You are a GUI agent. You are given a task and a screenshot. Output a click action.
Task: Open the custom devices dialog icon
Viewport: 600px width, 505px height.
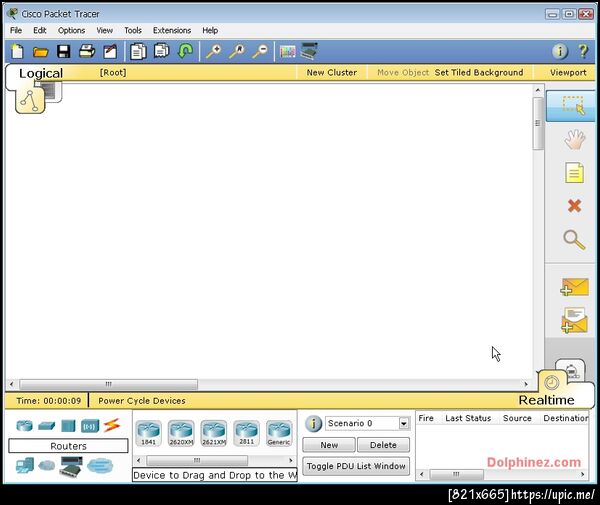(309, 51)
